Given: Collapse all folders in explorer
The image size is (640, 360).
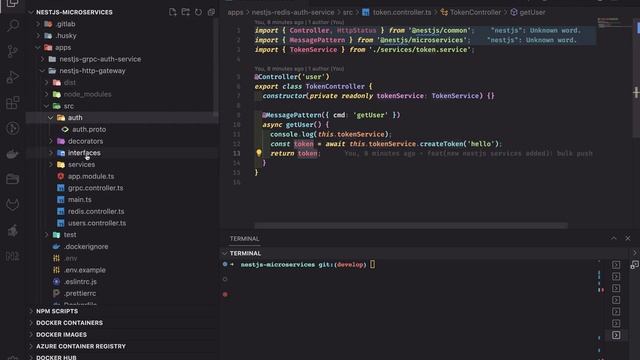Looking at the screenshot, I should click(x=211, y=12).
